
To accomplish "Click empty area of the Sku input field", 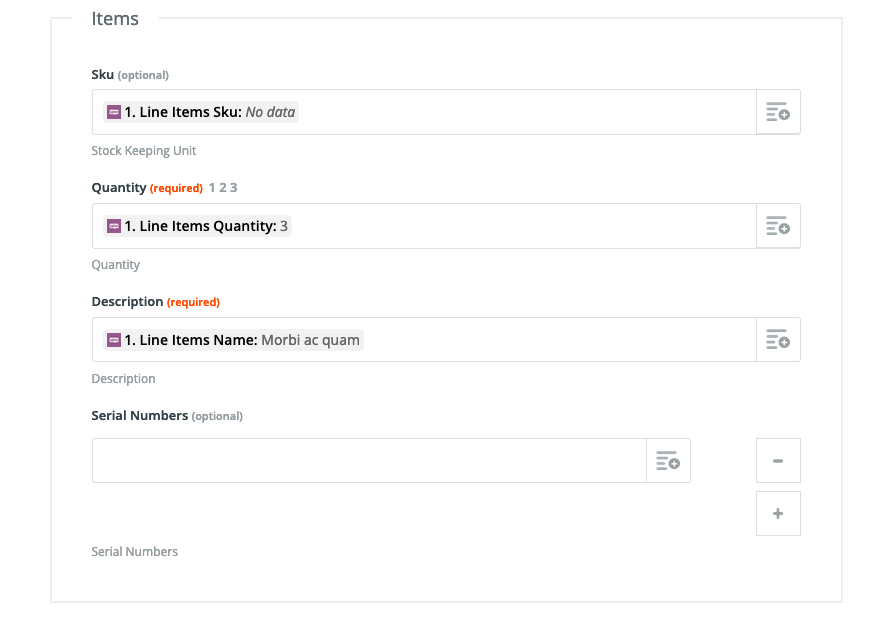I will coord(527,112).
